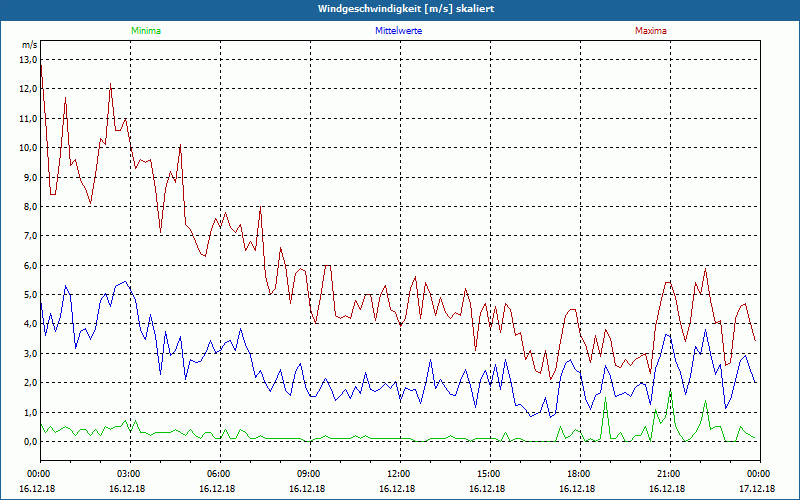Click the green Minima legend label

click(x=146, y=31)
